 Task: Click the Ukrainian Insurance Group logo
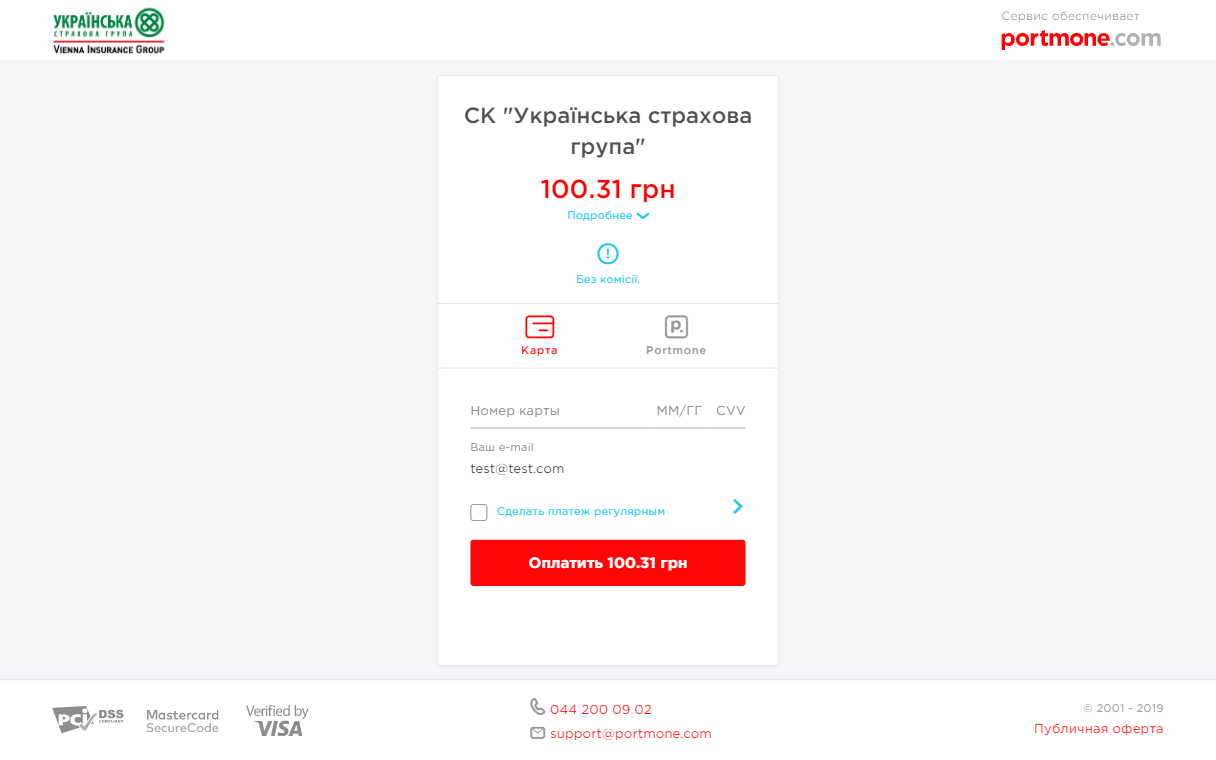point(108,31)
